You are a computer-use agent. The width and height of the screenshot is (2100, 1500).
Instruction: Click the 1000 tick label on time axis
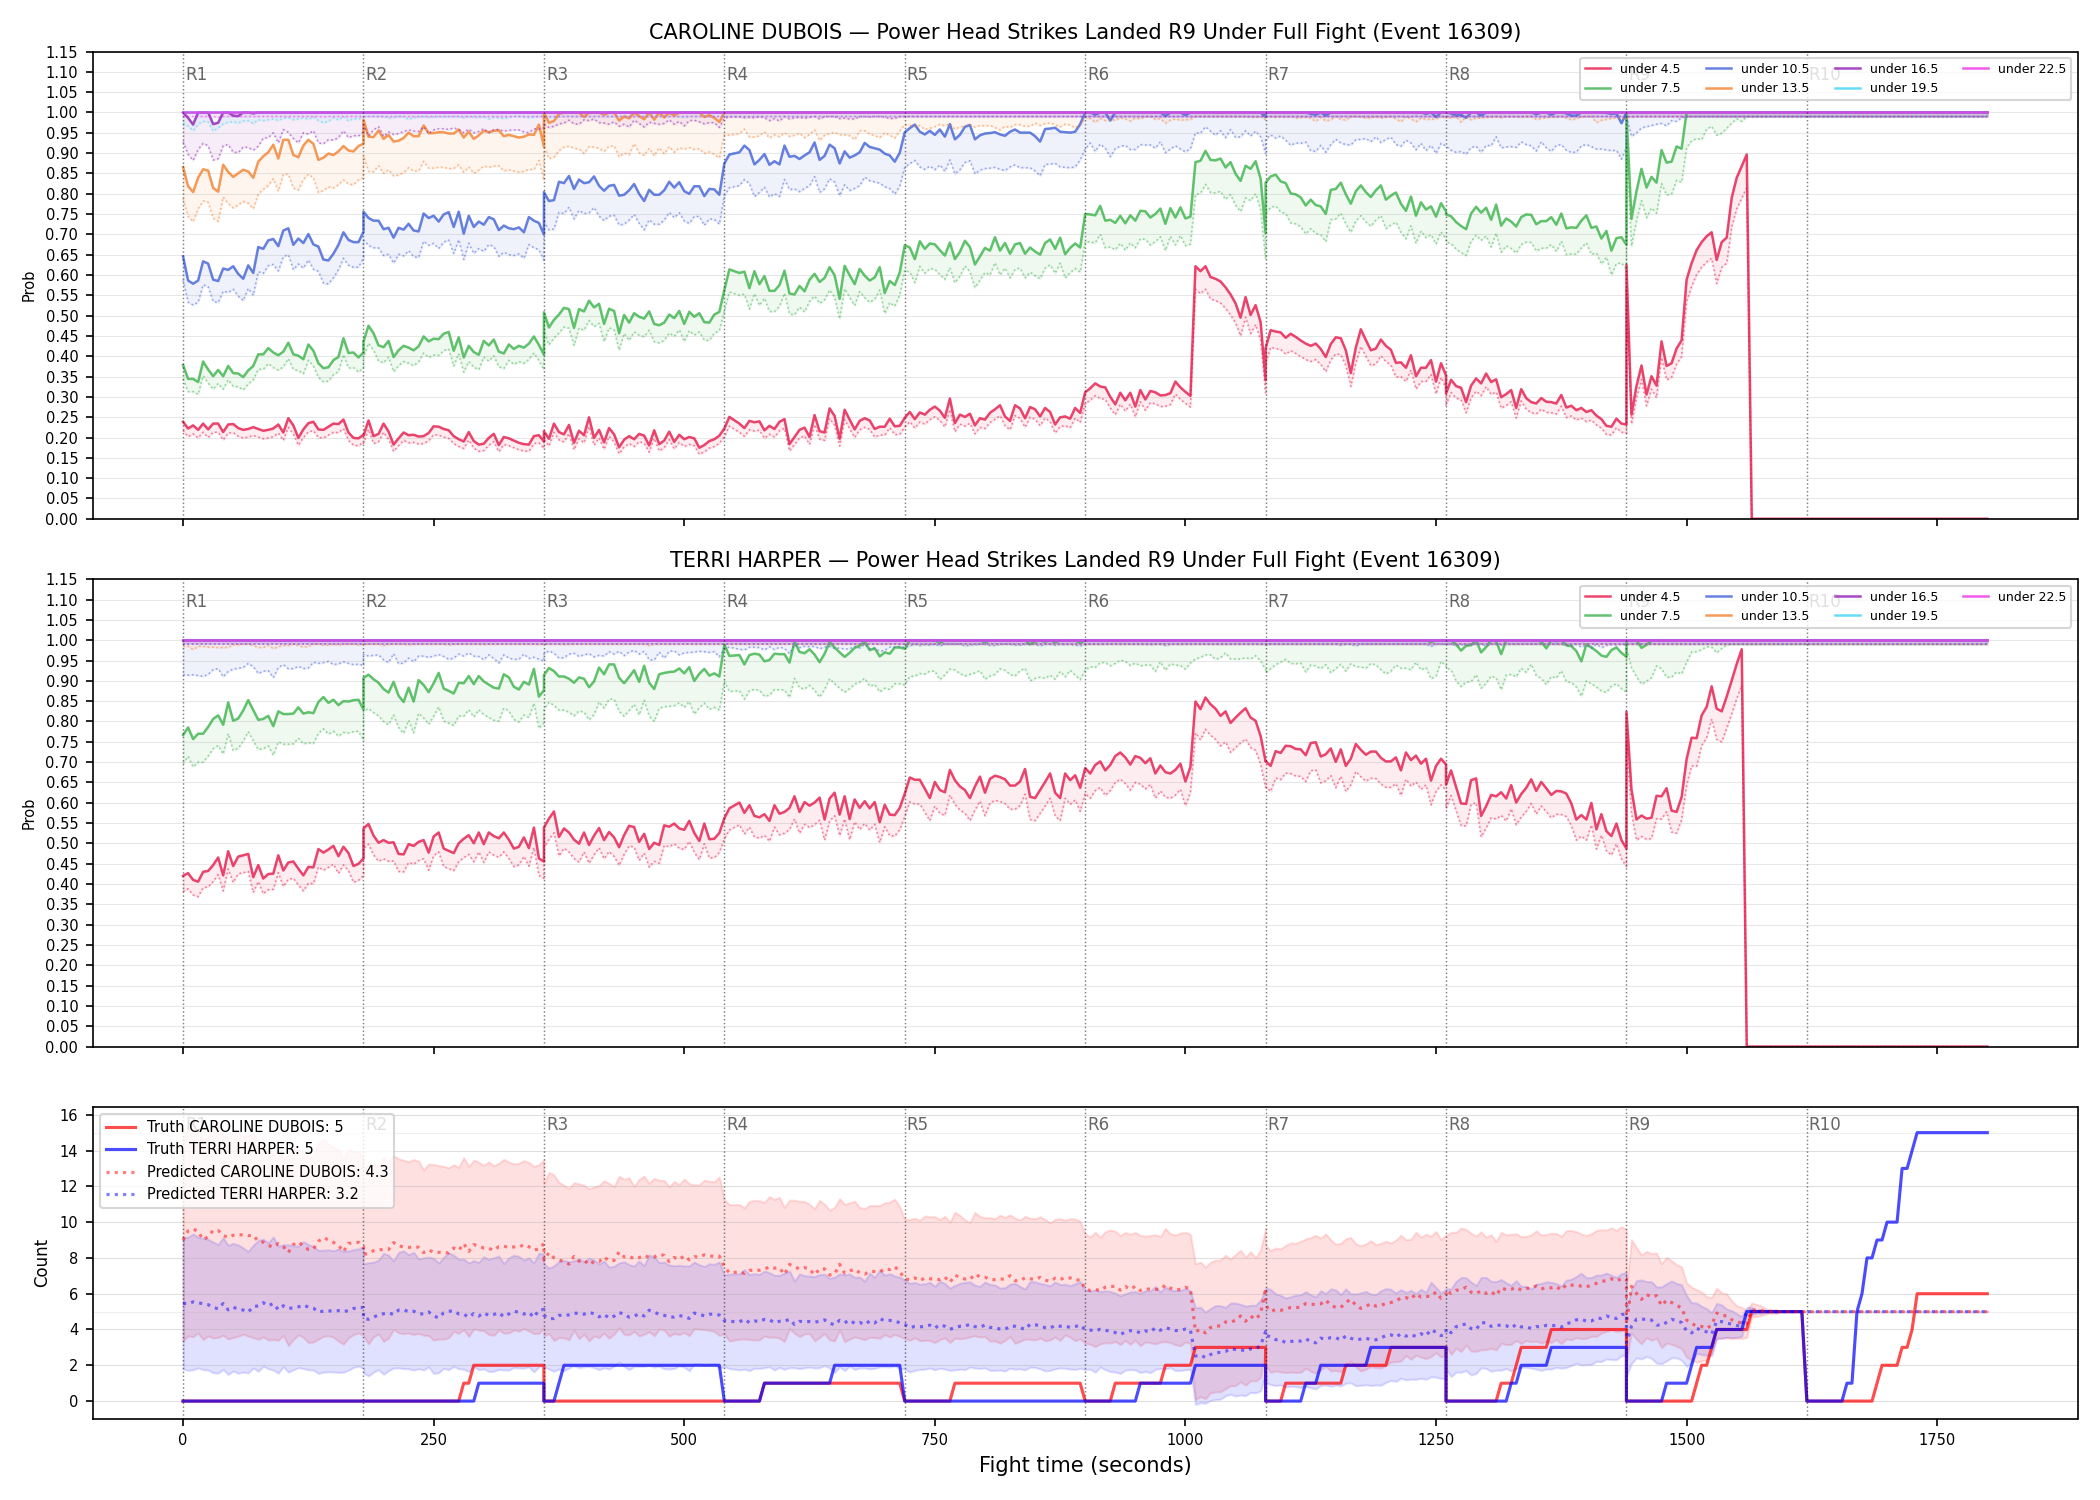[1185, 1440]
